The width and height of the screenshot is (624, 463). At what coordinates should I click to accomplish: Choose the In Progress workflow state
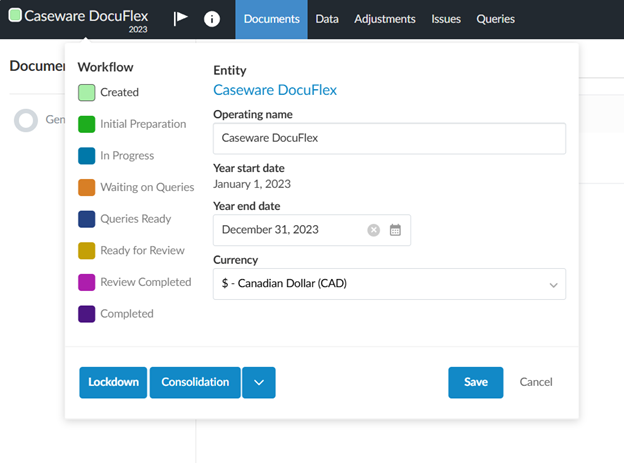87,156
